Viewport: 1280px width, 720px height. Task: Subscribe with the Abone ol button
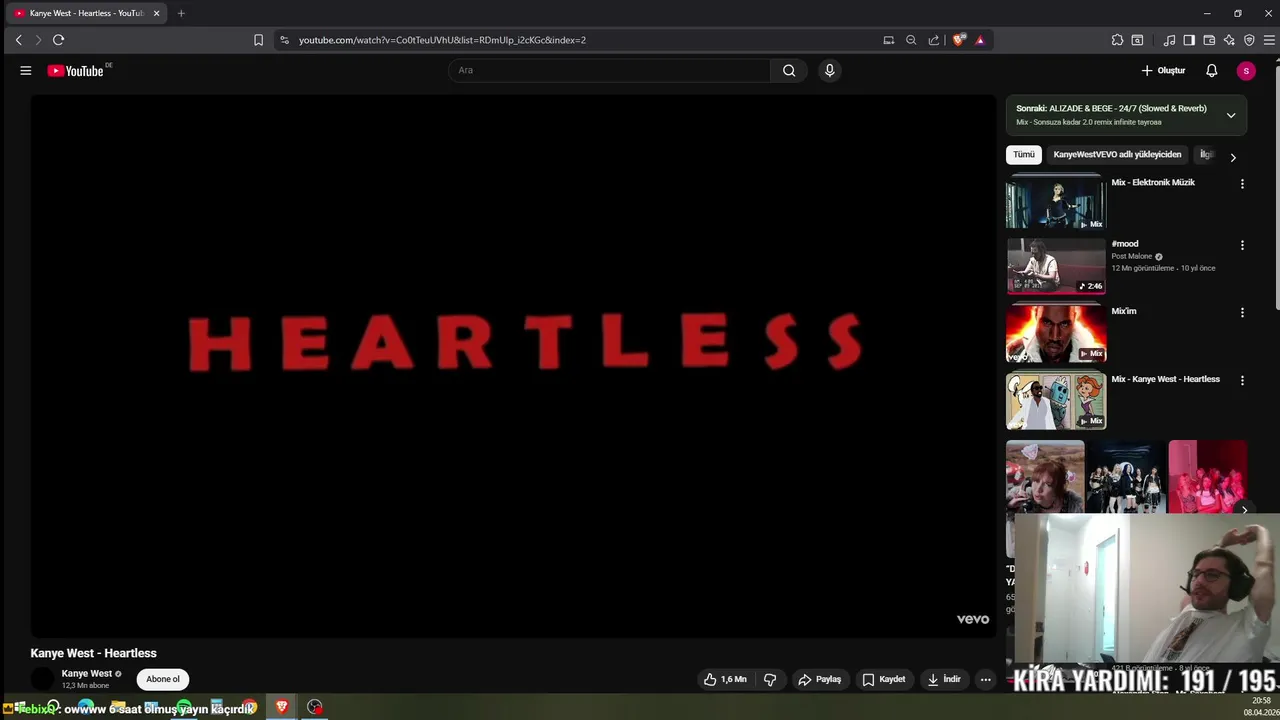tap(163, 679)
